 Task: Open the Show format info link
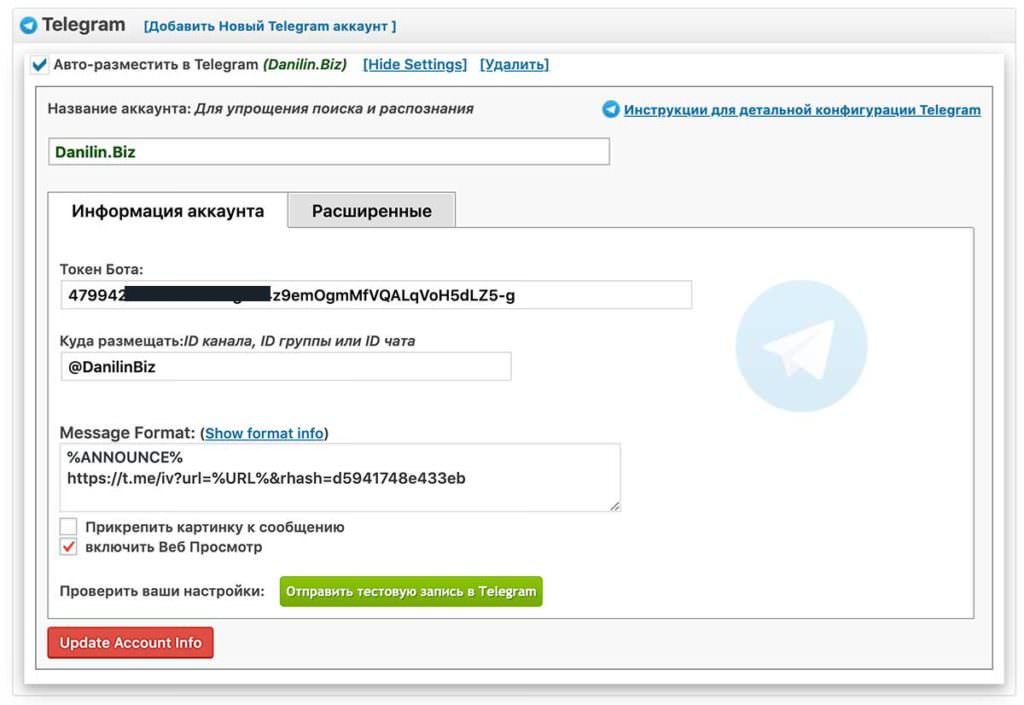[x=264, y=433]
